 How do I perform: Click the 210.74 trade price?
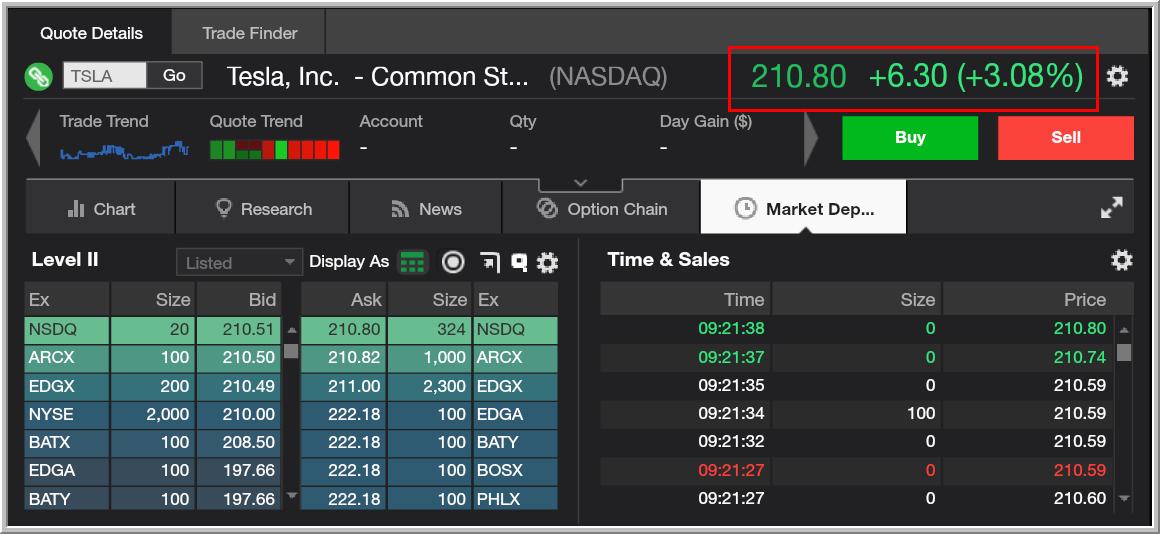click(1080, 357)
